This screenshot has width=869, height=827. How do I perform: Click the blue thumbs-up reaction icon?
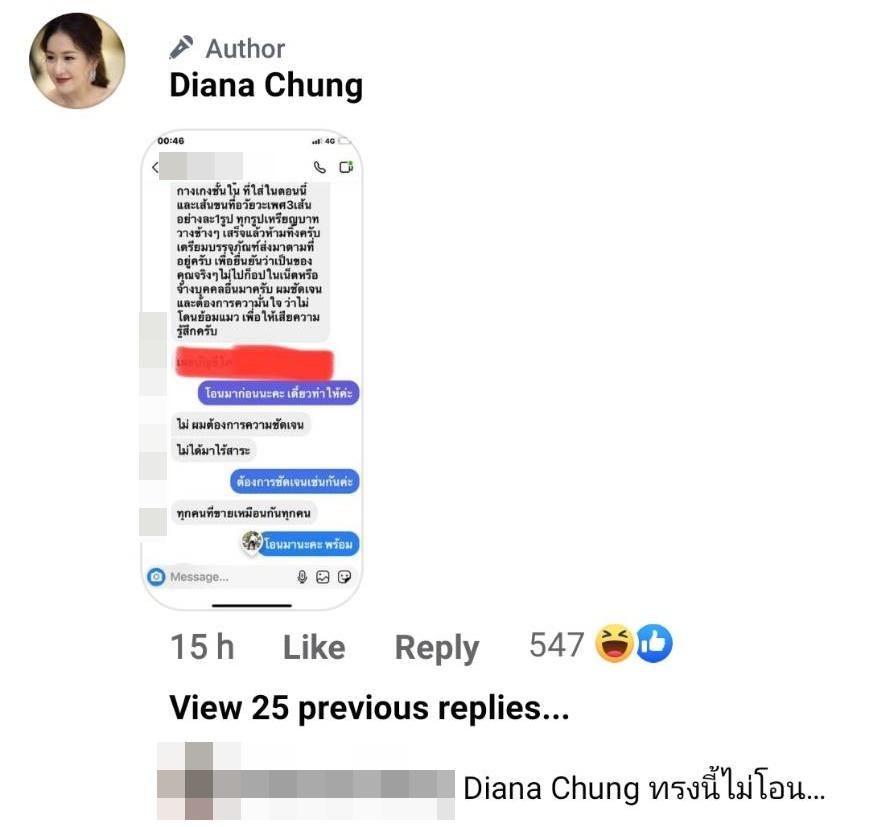click(x=655, y=644)
